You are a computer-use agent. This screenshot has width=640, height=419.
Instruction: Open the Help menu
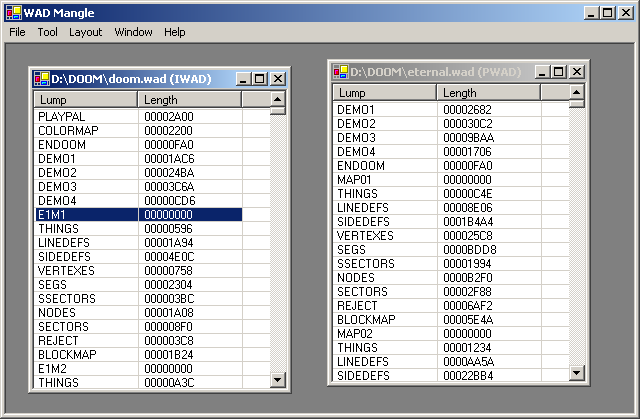[x=175, y=32]
